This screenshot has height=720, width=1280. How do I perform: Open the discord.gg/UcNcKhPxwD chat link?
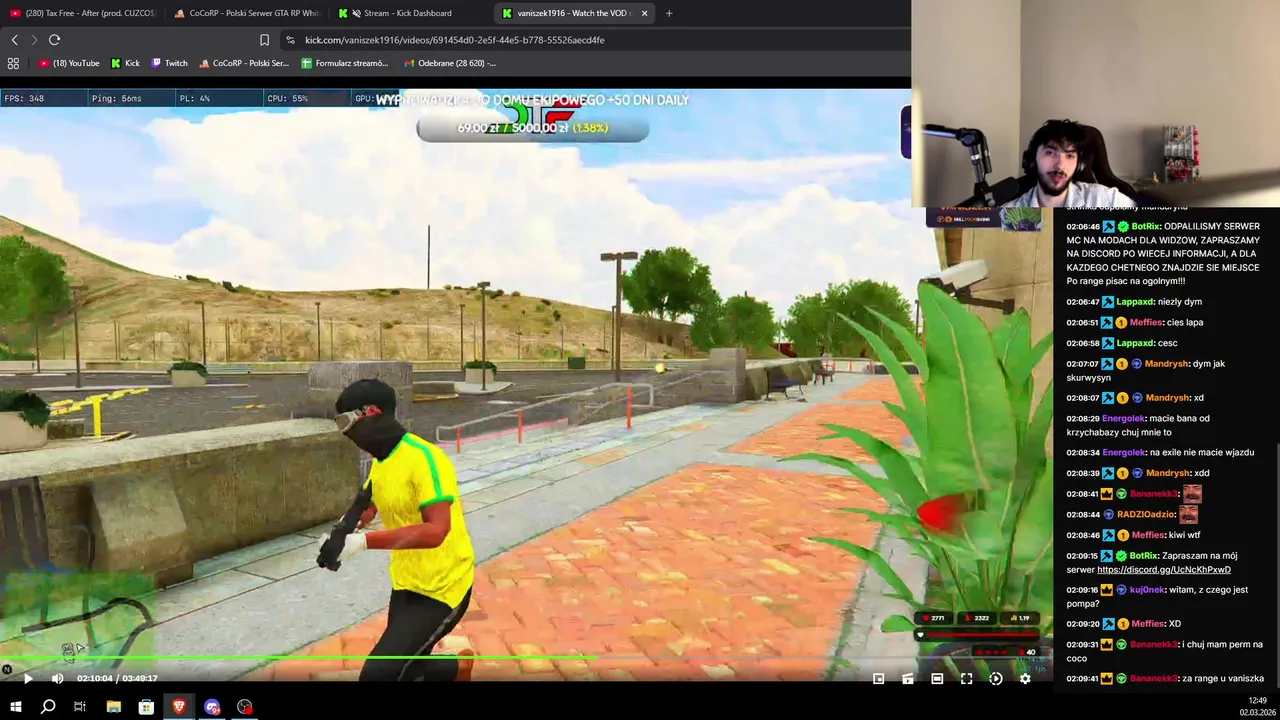click(x=1163, y=570)
